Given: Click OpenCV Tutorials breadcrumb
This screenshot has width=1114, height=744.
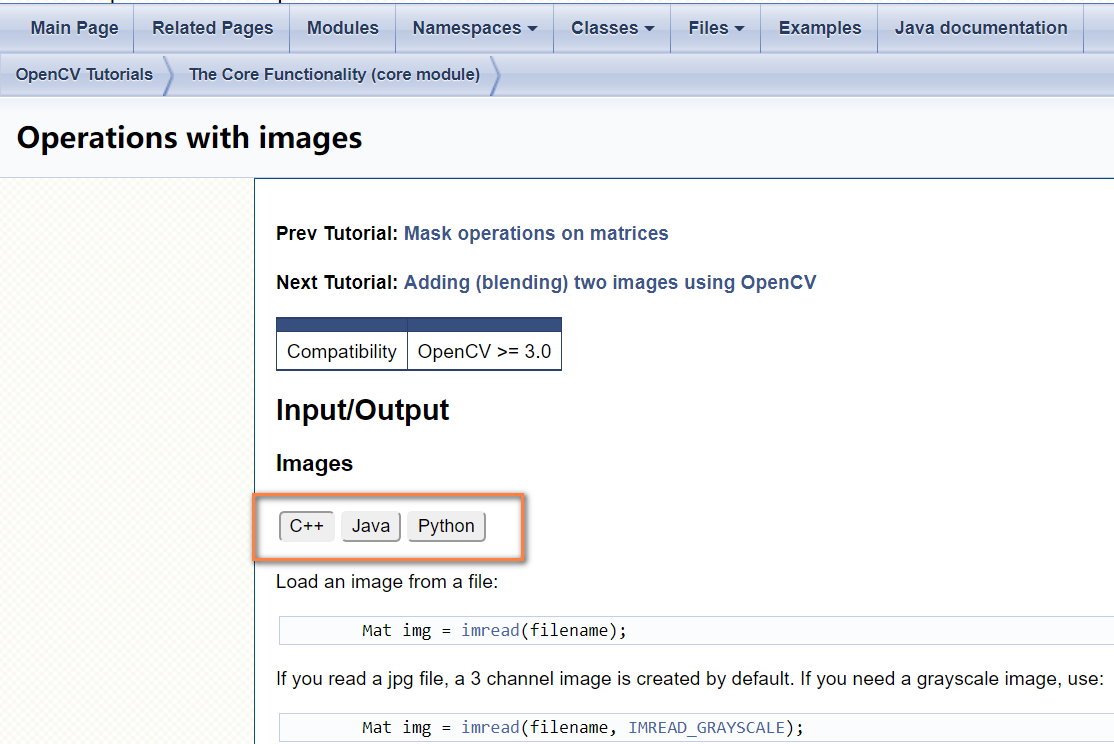Looking at the screenshot, I should click(x=84, y=75).
